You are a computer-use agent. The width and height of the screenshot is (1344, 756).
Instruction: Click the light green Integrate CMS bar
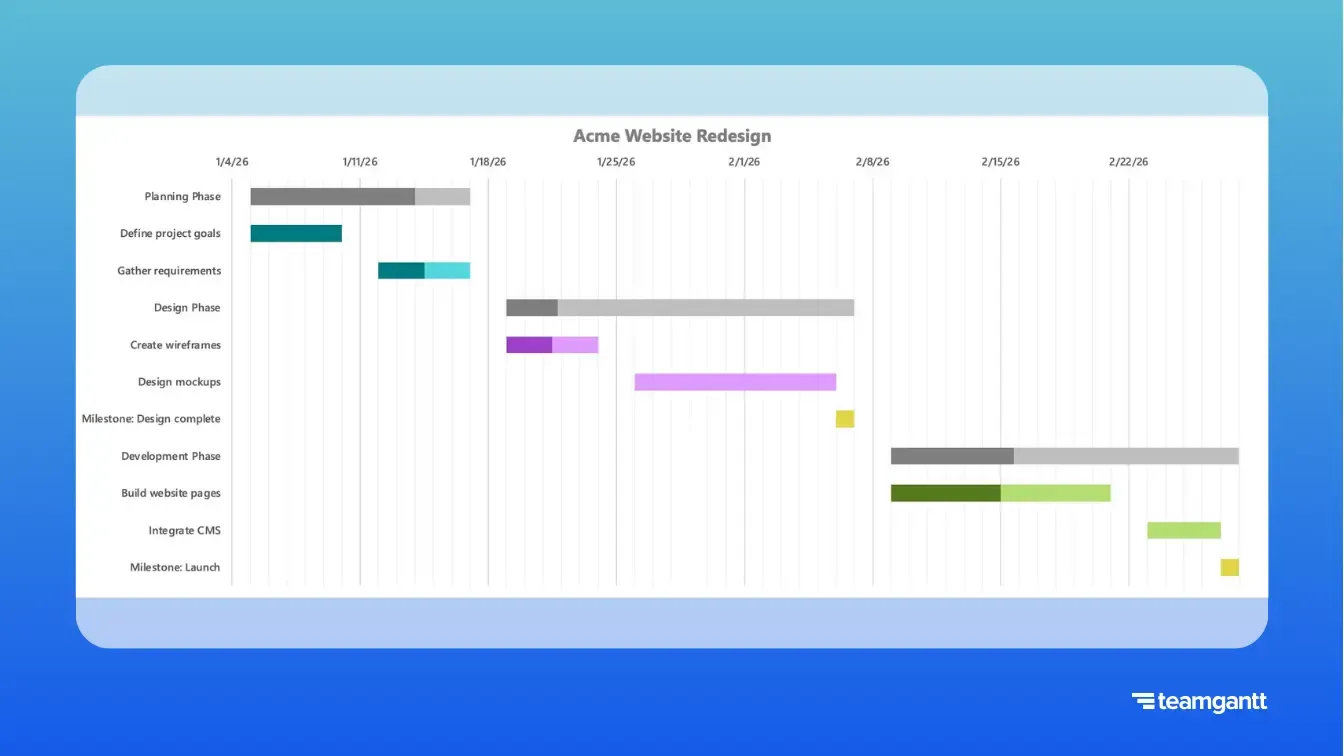coord(1184,530)
